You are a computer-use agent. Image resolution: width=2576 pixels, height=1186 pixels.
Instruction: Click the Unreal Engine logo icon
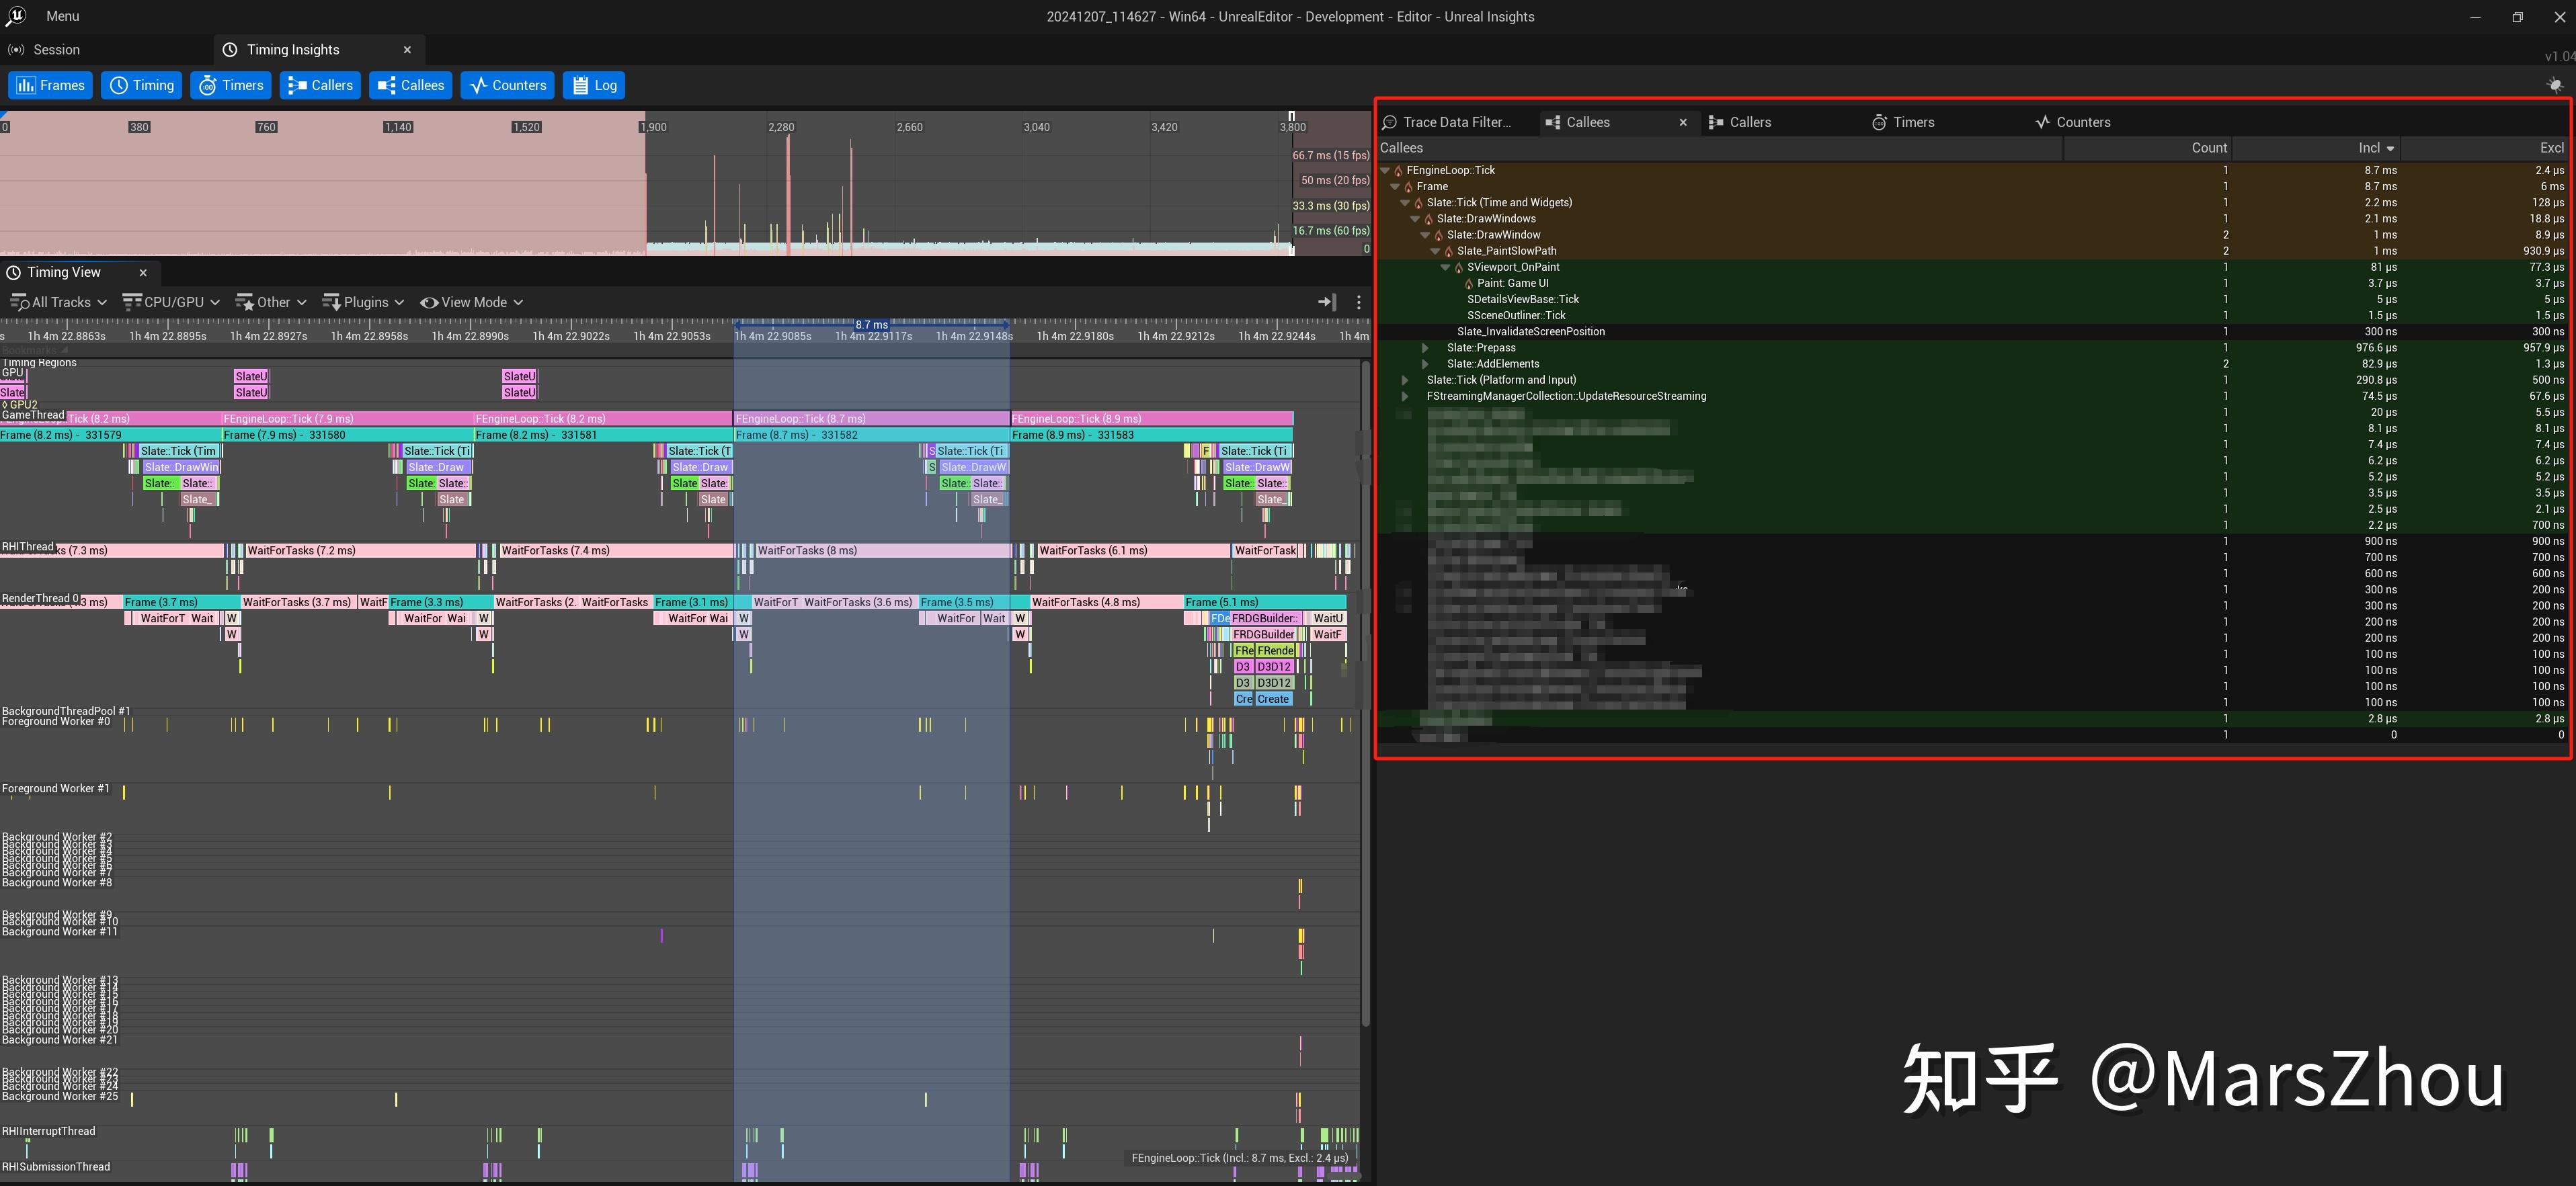(x=16, y=16)
